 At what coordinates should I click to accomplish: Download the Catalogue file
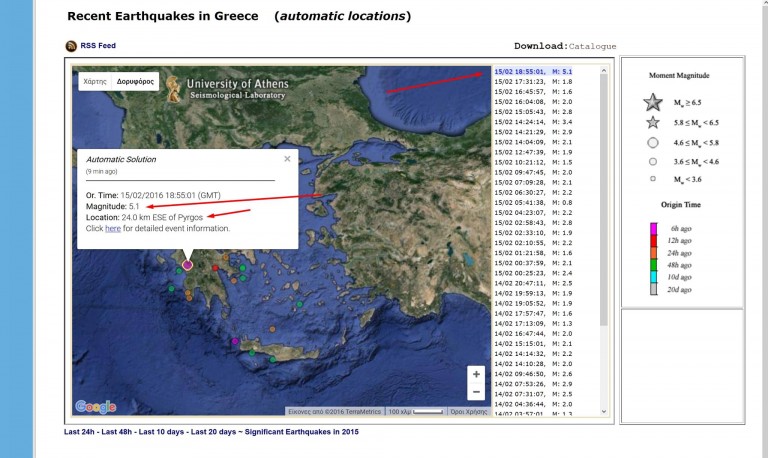pos(592,47)
